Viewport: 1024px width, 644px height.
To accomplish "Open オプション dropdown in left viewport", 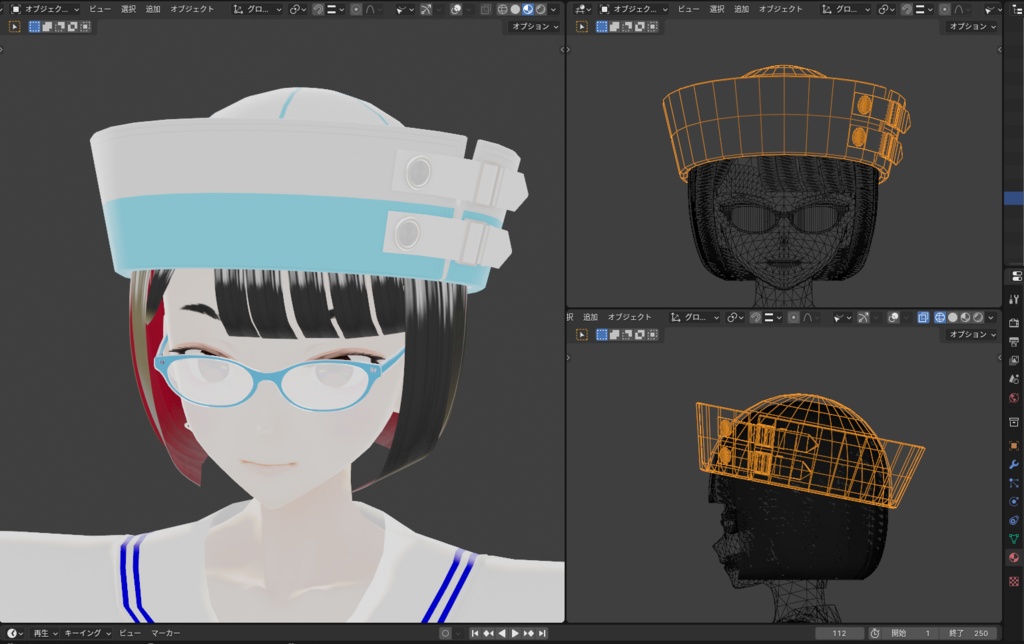I will pyautogui.click(x=535, y=27).
